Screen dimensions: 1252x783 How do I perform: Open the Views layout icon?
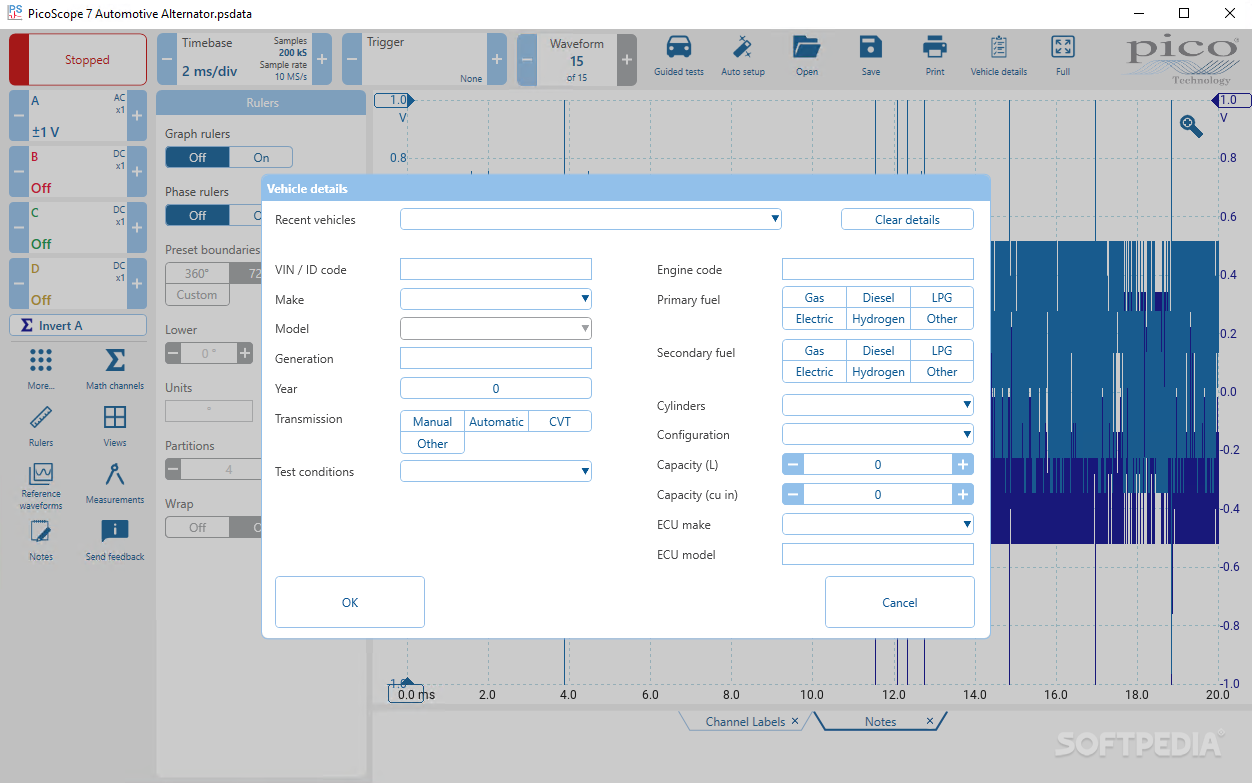click(115, 418)
